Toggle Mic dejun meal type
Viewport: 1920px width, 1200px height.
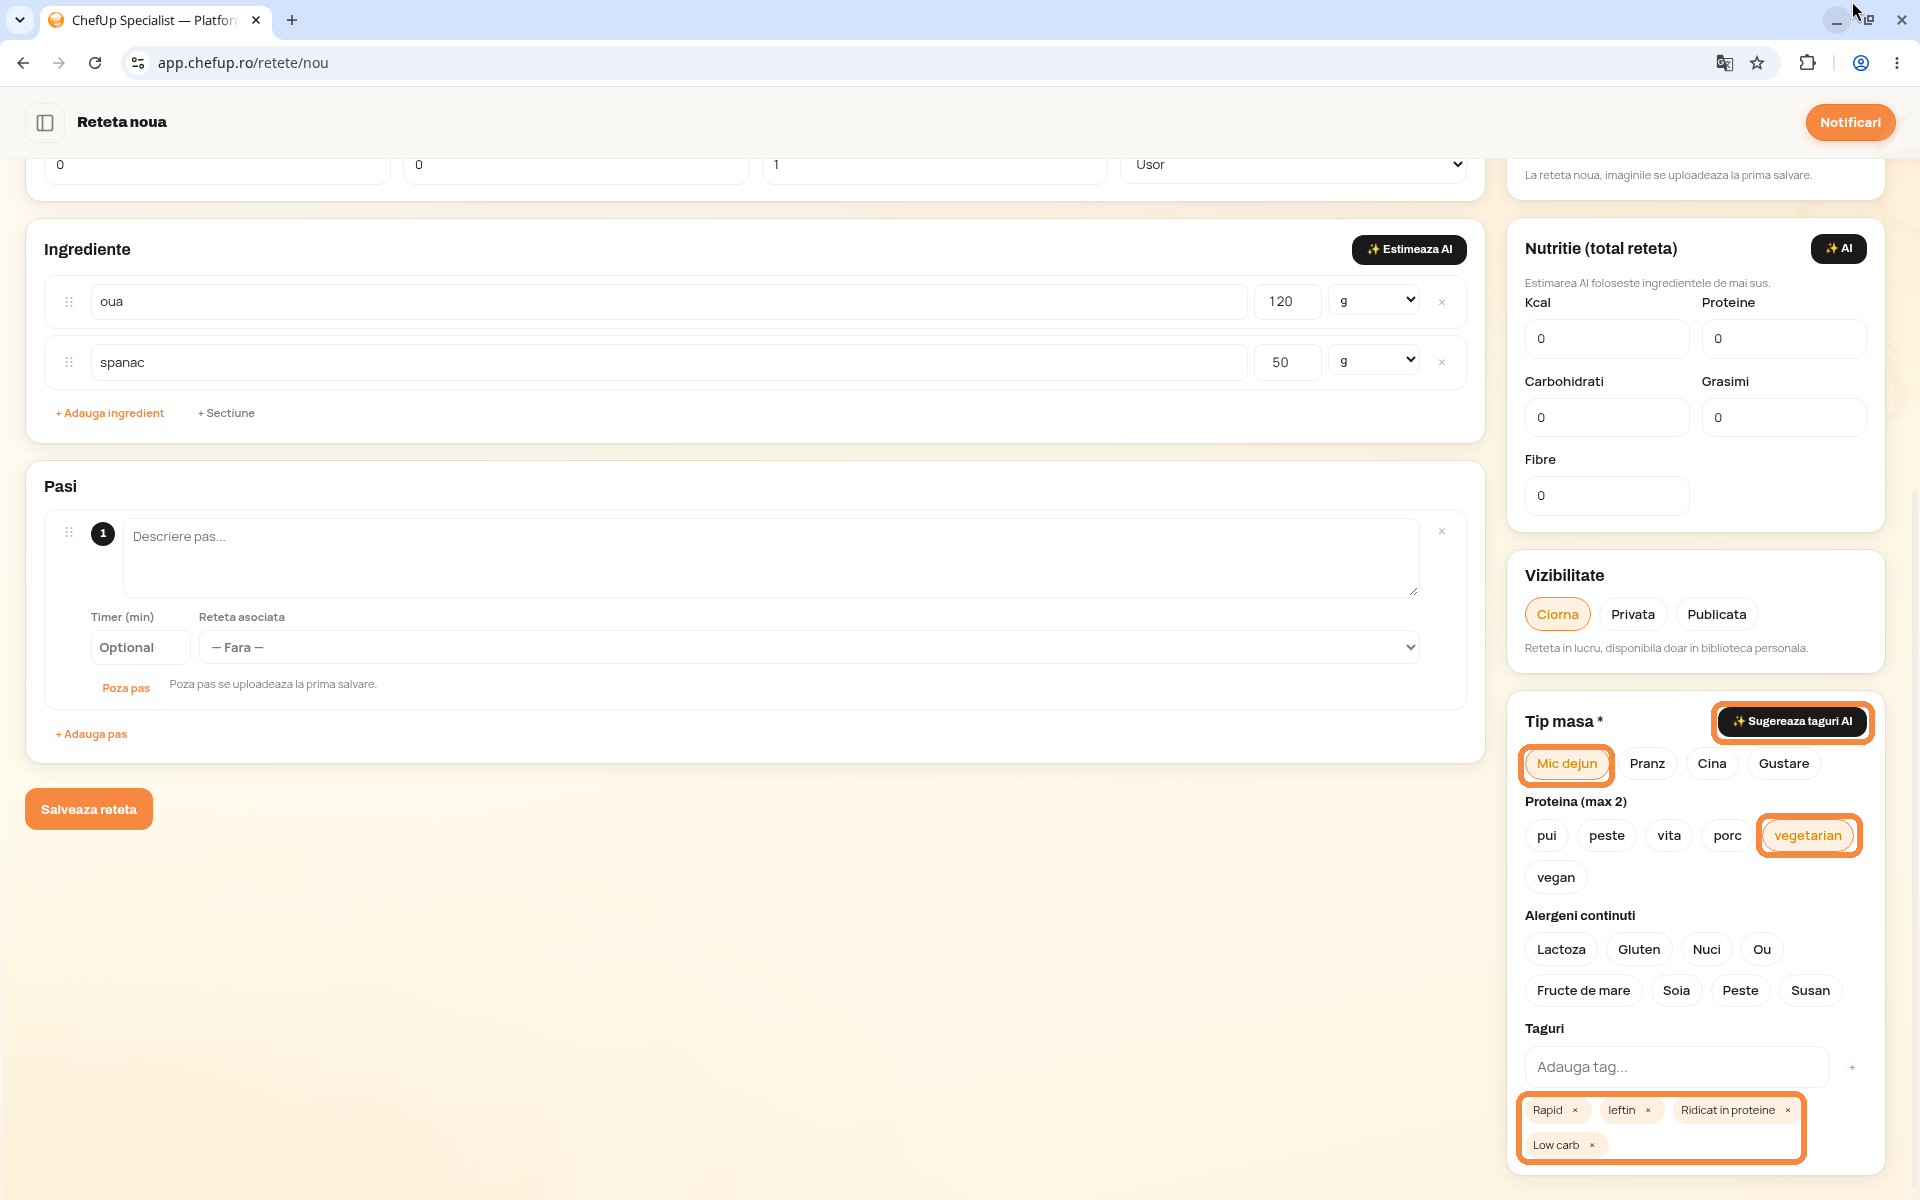pos(1567,764)
